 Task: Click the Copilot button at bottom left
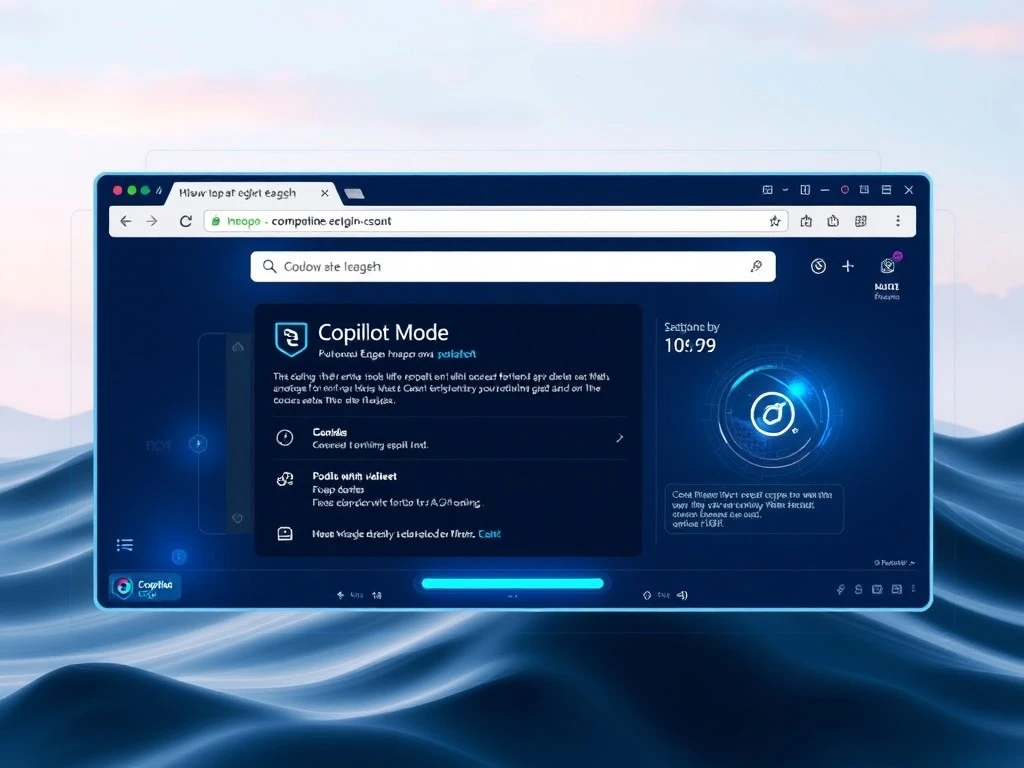coord(145,586)
